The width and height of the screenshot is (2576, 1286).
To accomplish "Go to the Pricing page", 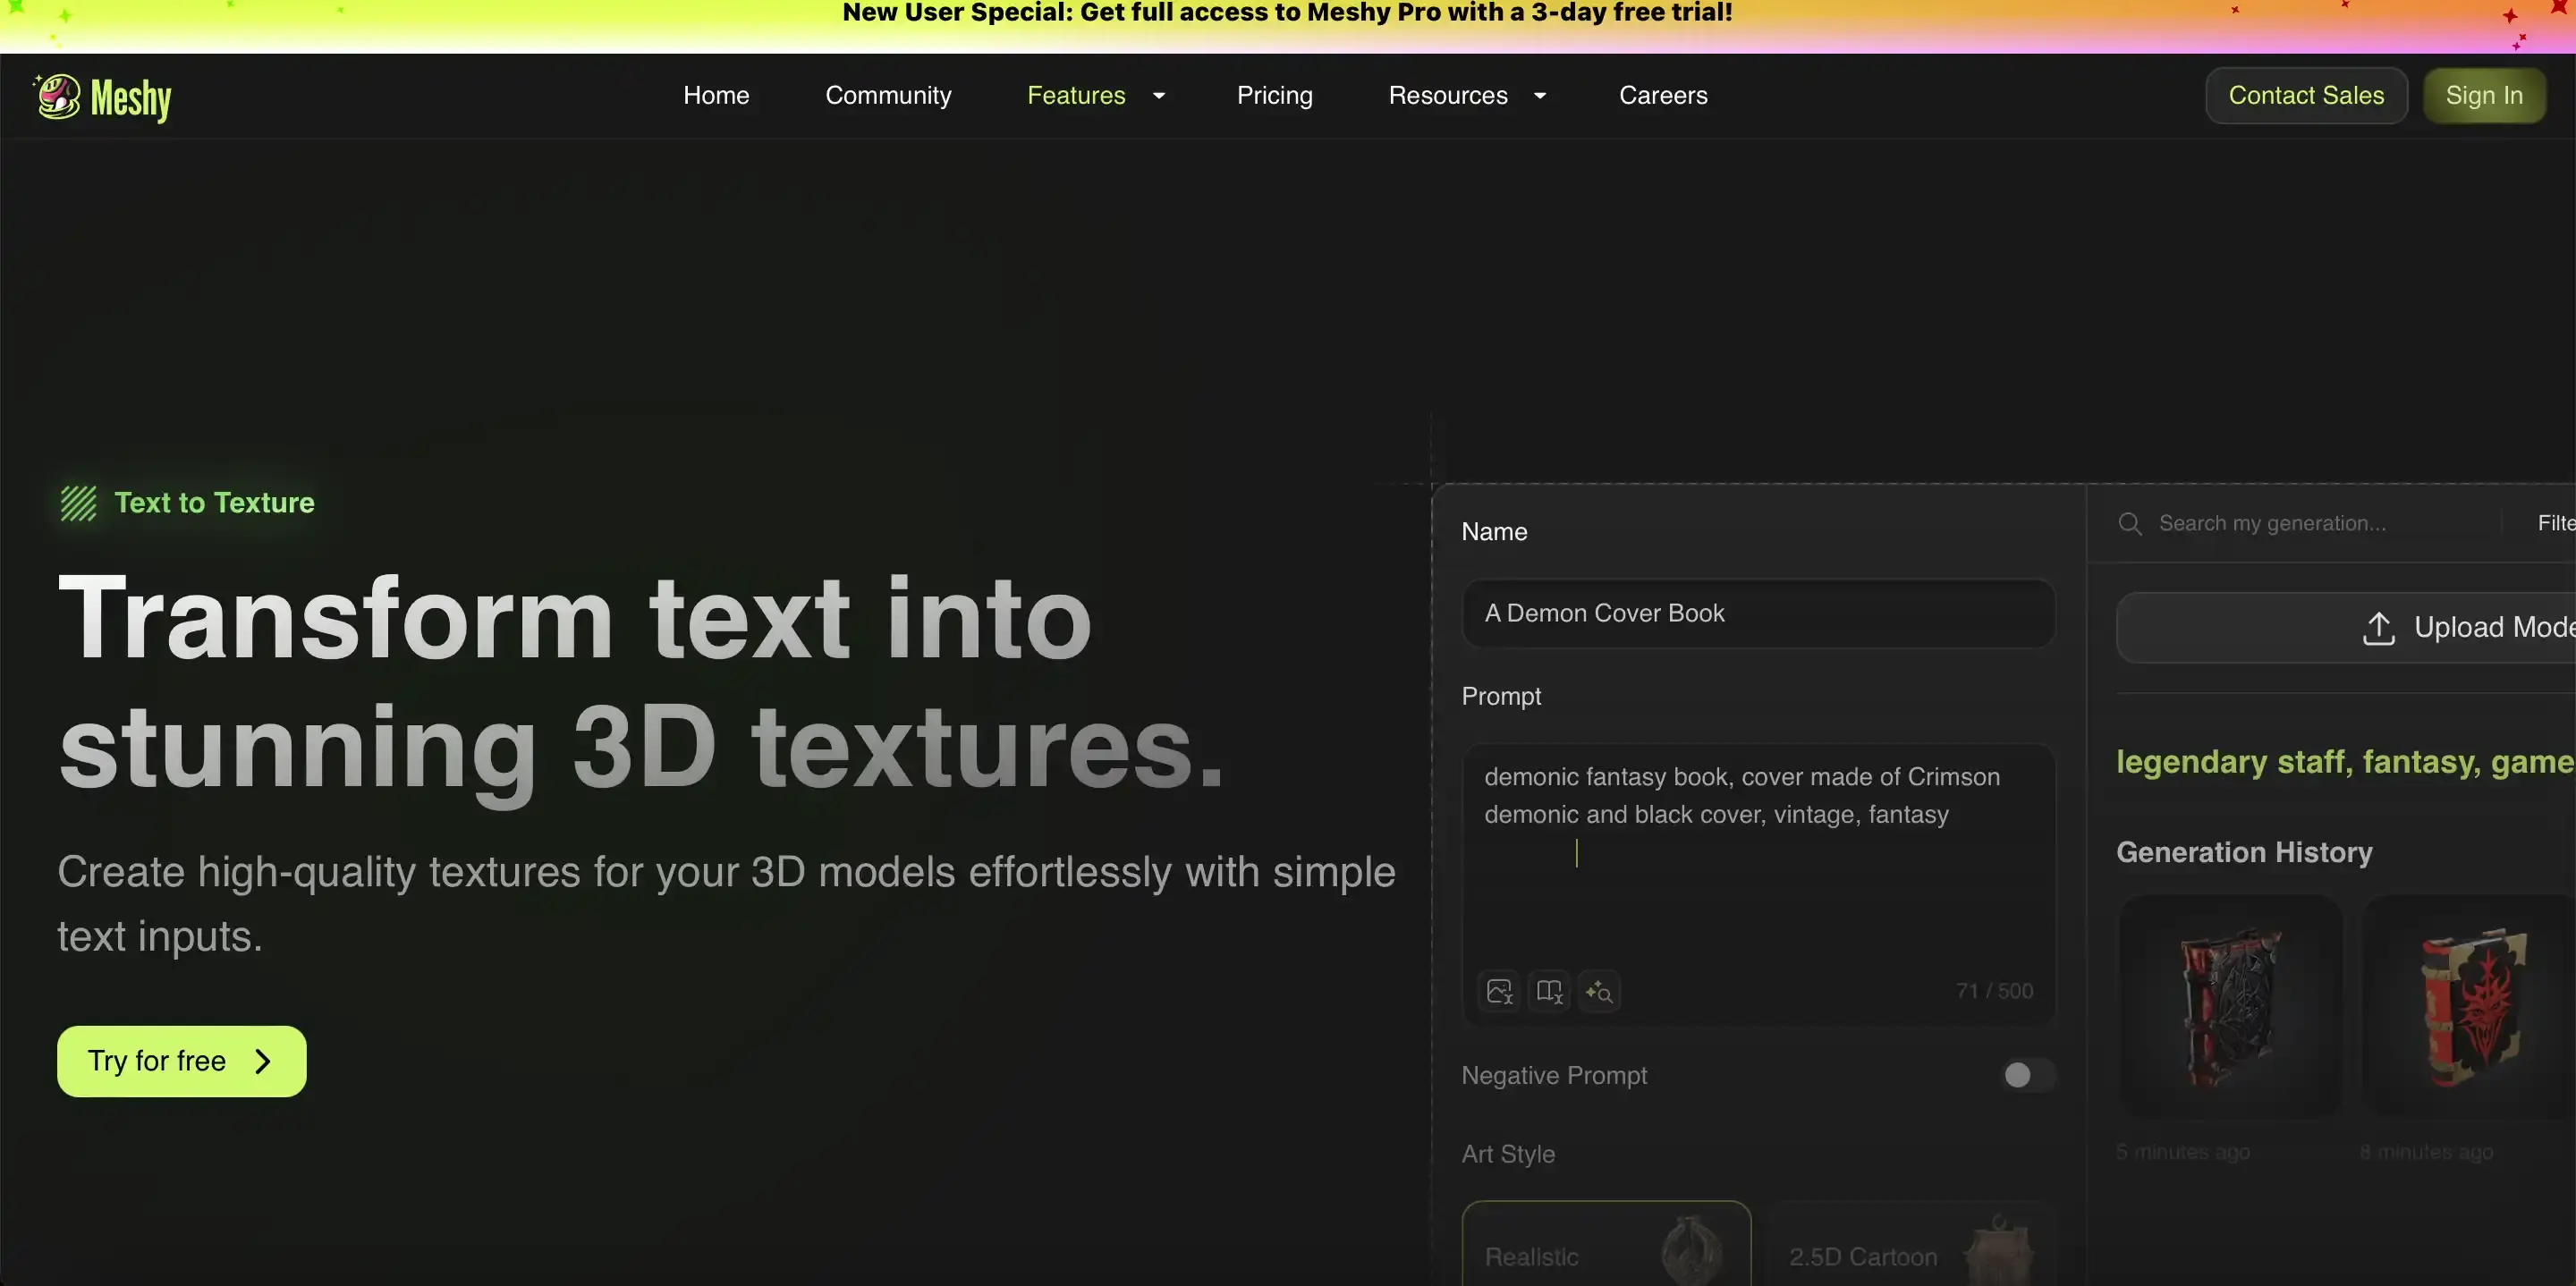I will 1274,96.
